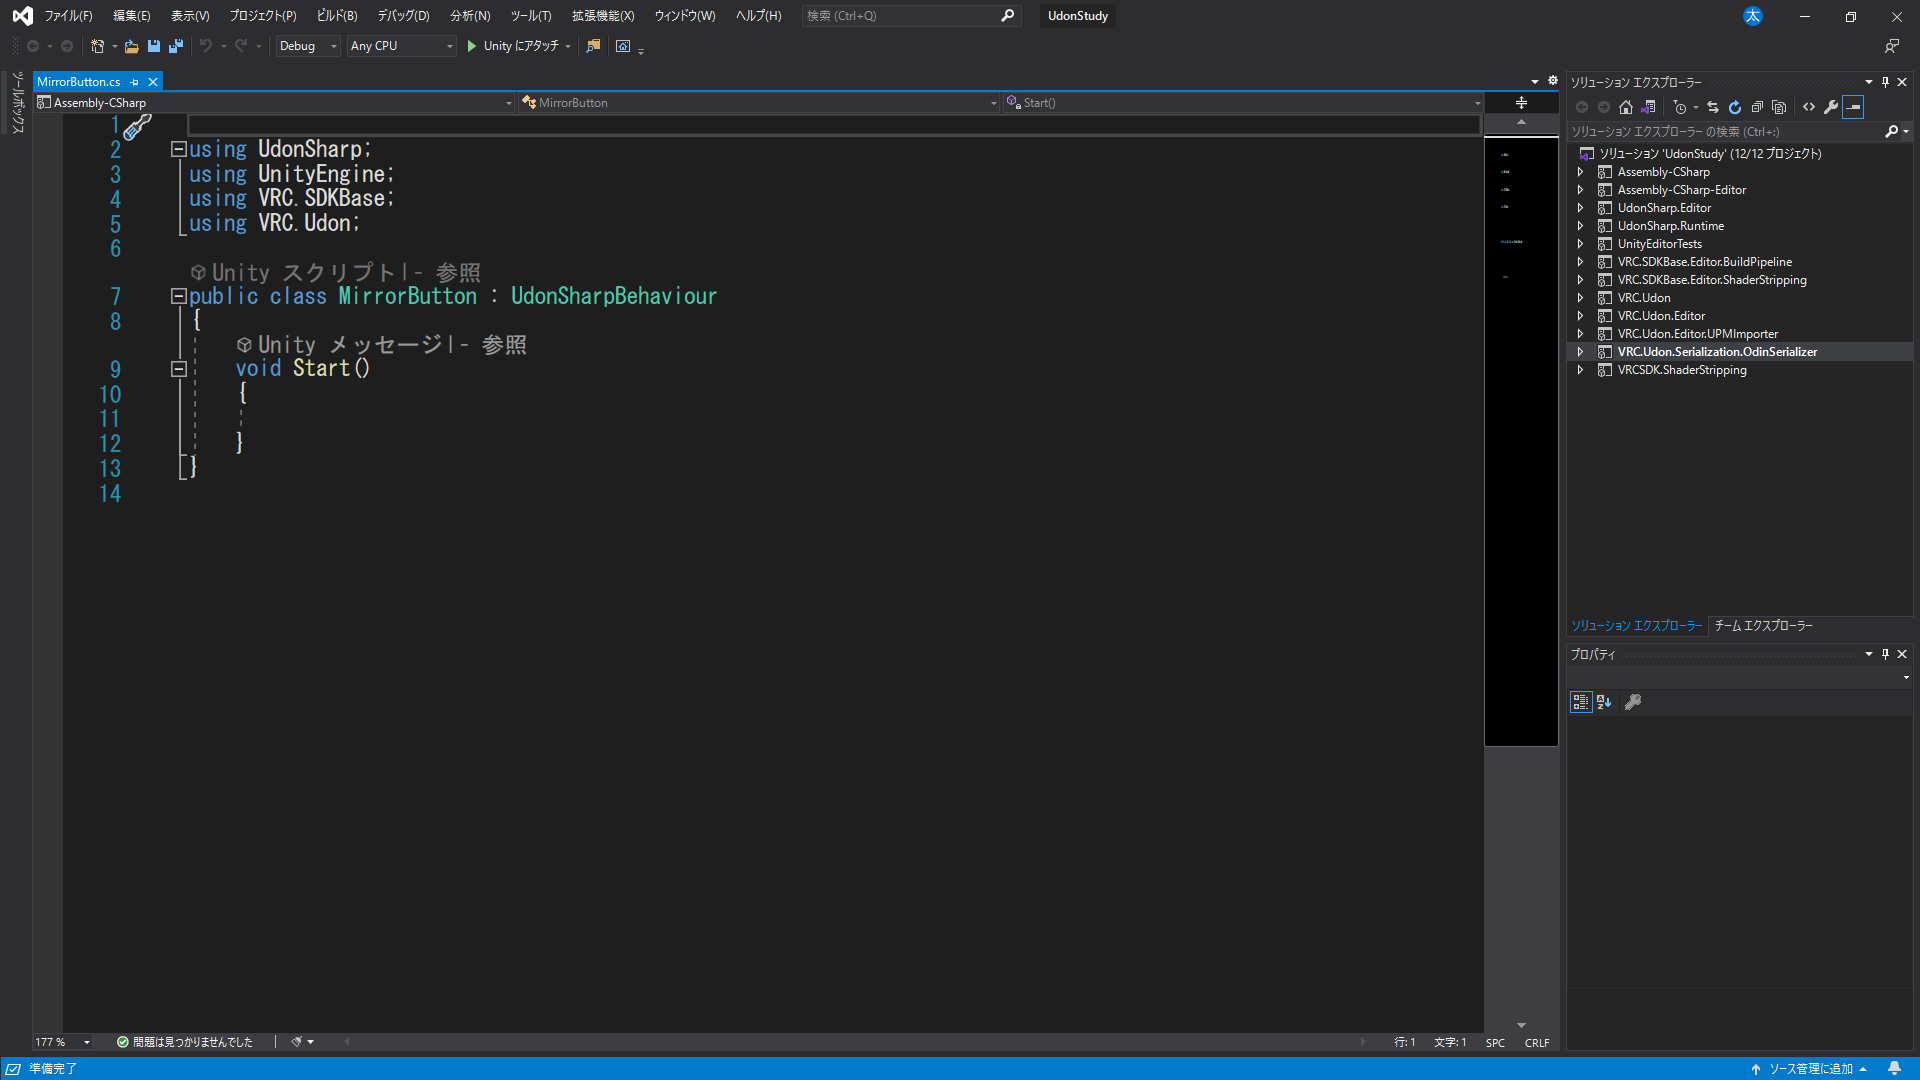Screen dimensions: 1920x1080
Task: Toggle pin on MirrorButton.cs tab
Action: pos(135,82)
